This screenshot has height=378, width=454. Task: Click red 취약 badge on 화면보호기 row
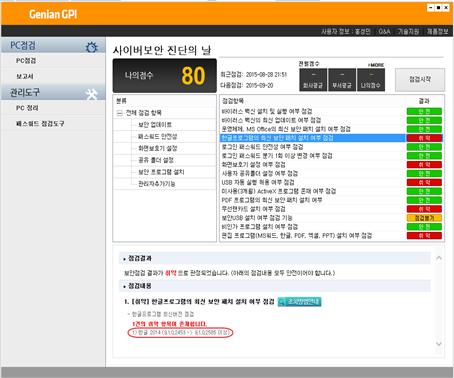(424, 165)
